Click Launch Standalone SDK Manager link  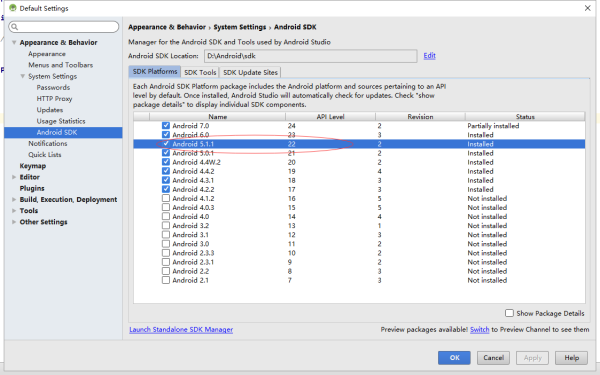(181, 329)
